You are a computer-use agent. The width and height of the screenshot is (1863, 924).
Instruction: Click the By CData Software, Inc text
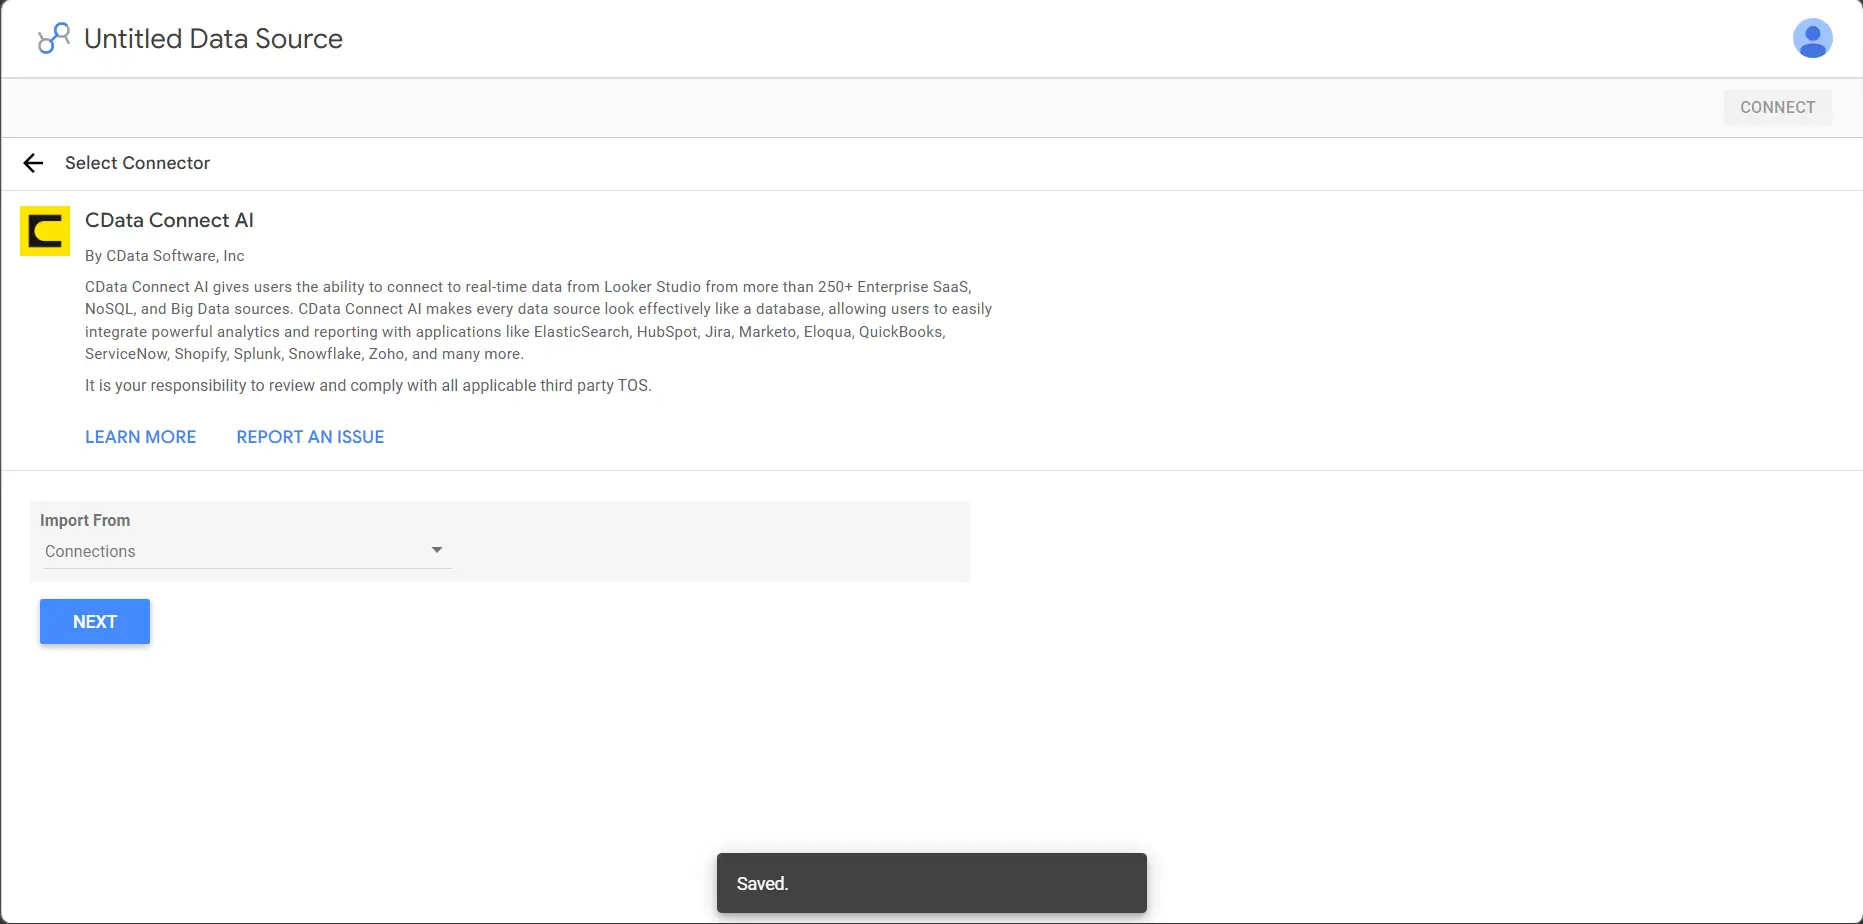164,256
